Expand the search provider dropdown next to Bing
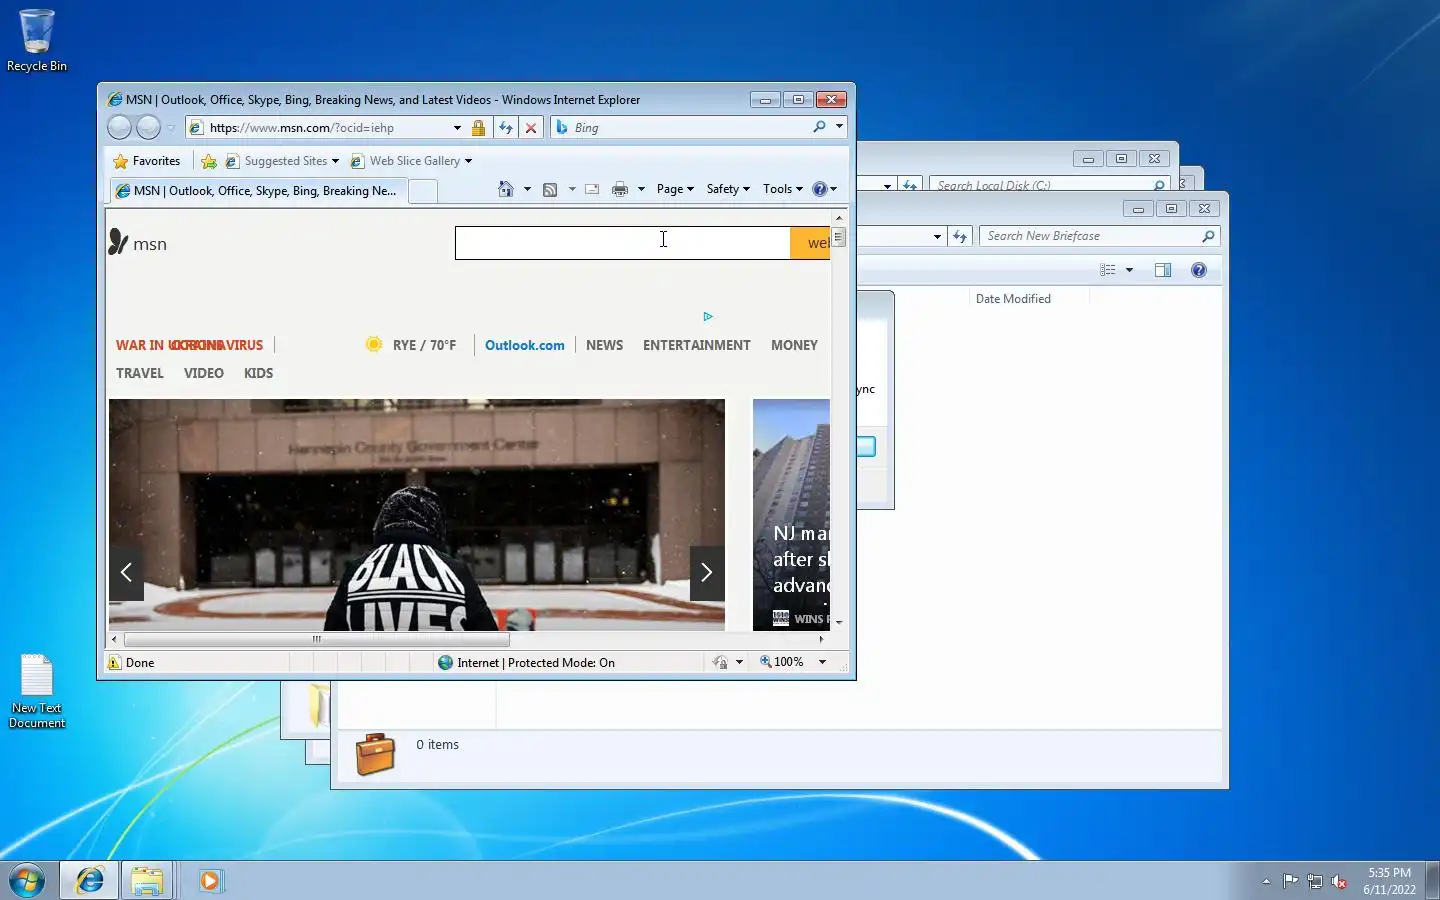Image resolution: width=1440 pixels, height=900 pixels. (x=839, y=127)
